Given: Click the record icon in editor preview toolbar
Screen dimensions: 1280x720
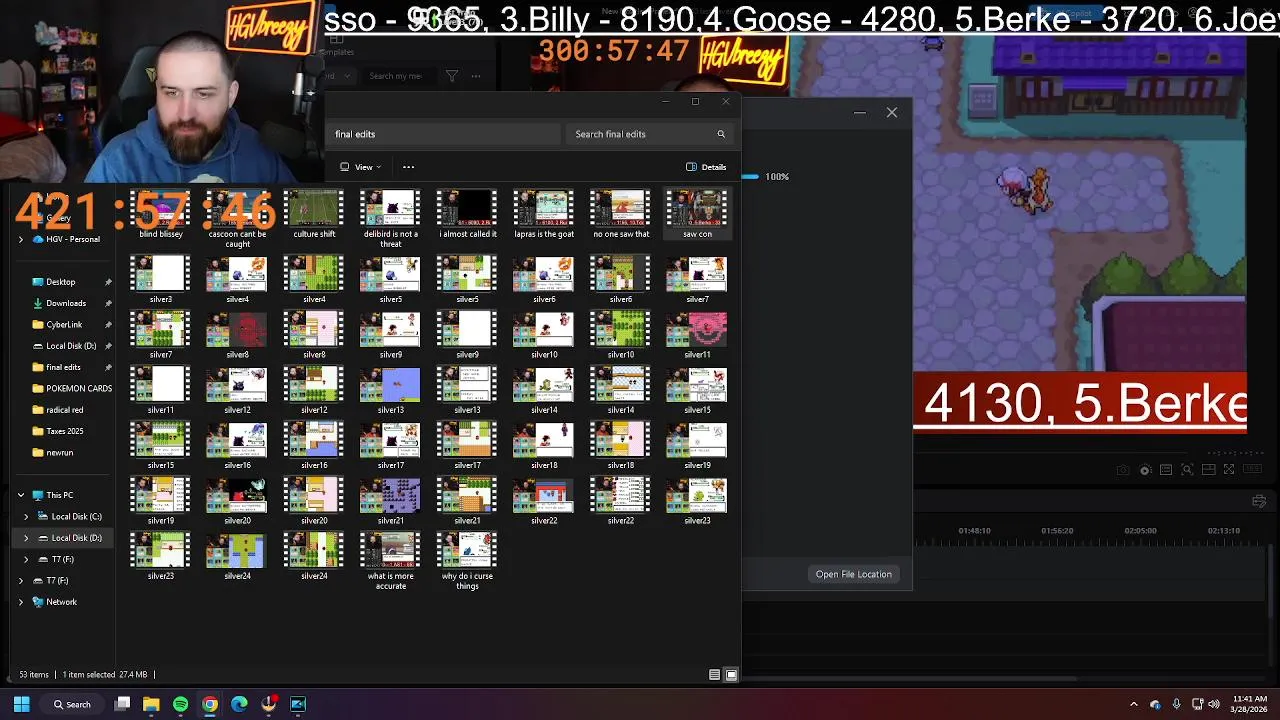Looking at the screenshot, I should [1145, 470].
